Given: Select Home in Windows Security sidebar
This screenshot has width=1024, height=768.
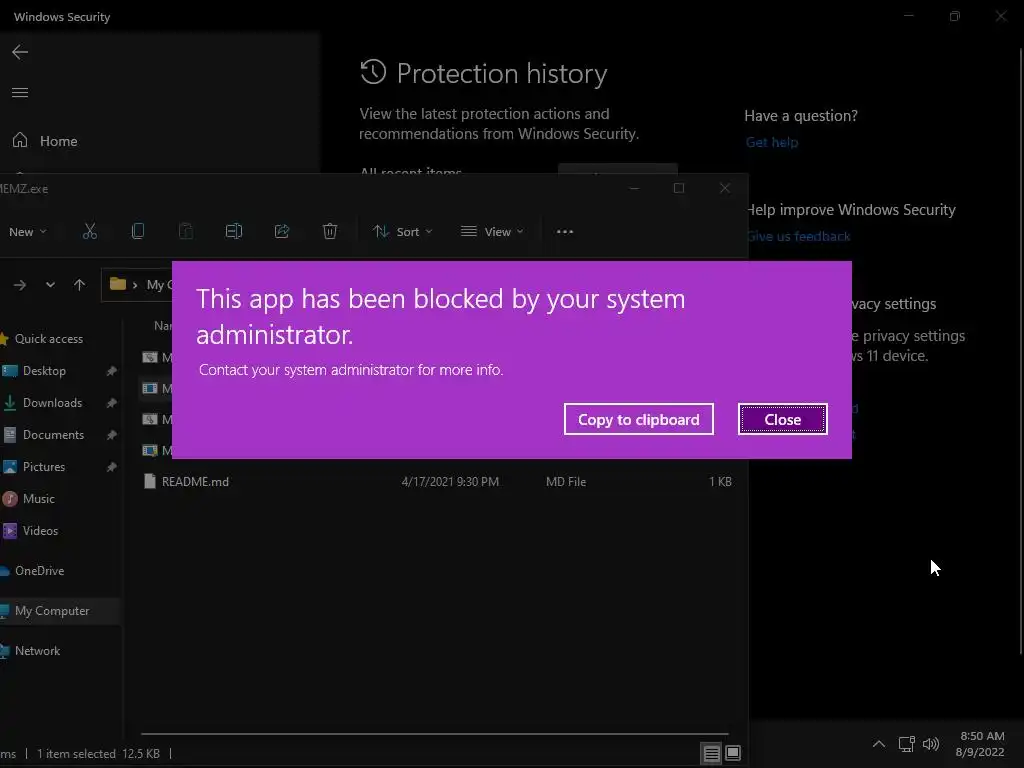Looking at the screenshot, I should pos(58,141).
